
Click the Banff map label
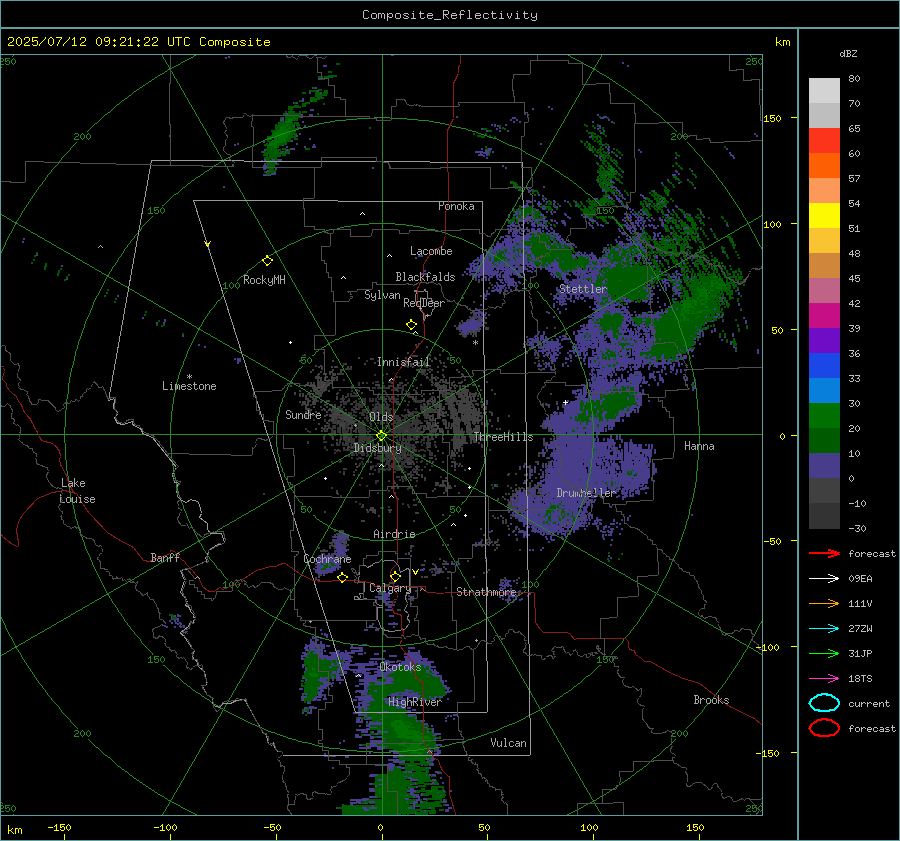(x=165, y=558)
